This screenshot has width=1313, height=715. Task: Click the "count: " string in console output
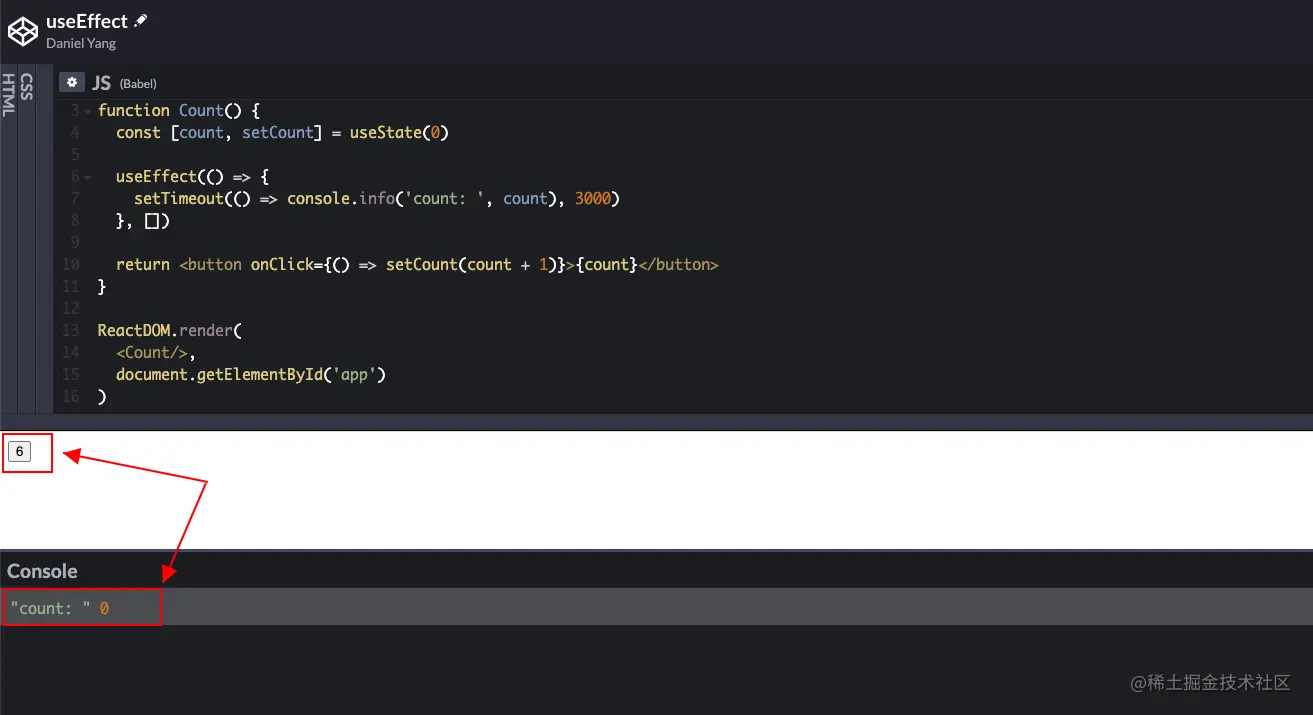tap(50, 608)
